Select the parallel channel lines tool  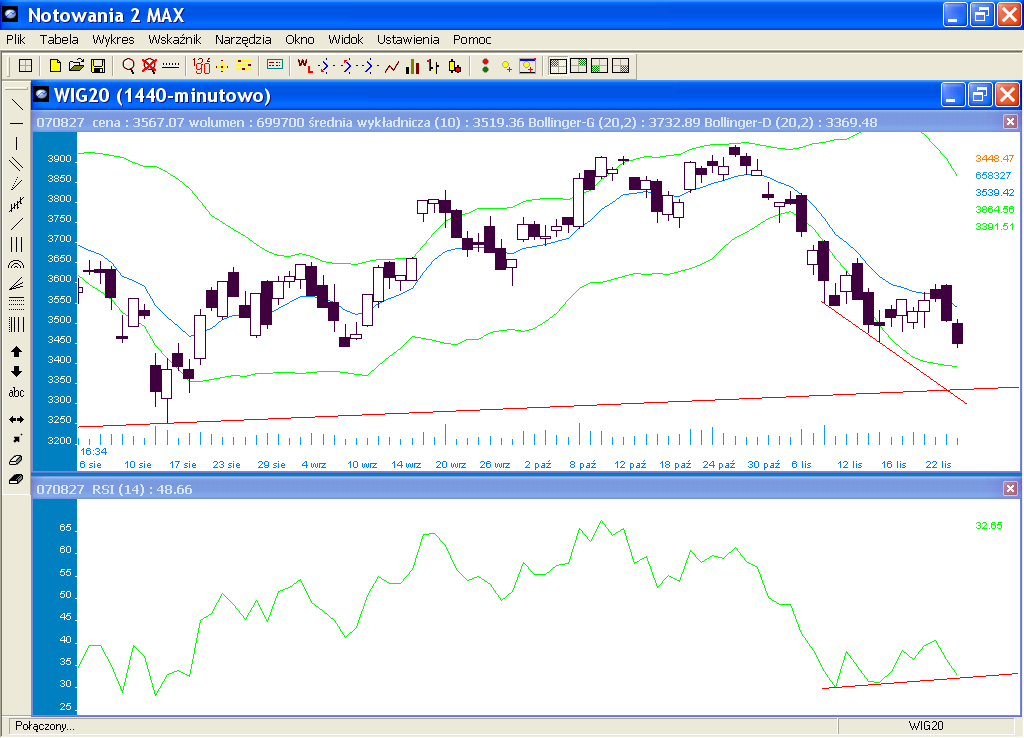tap(16, 164)
